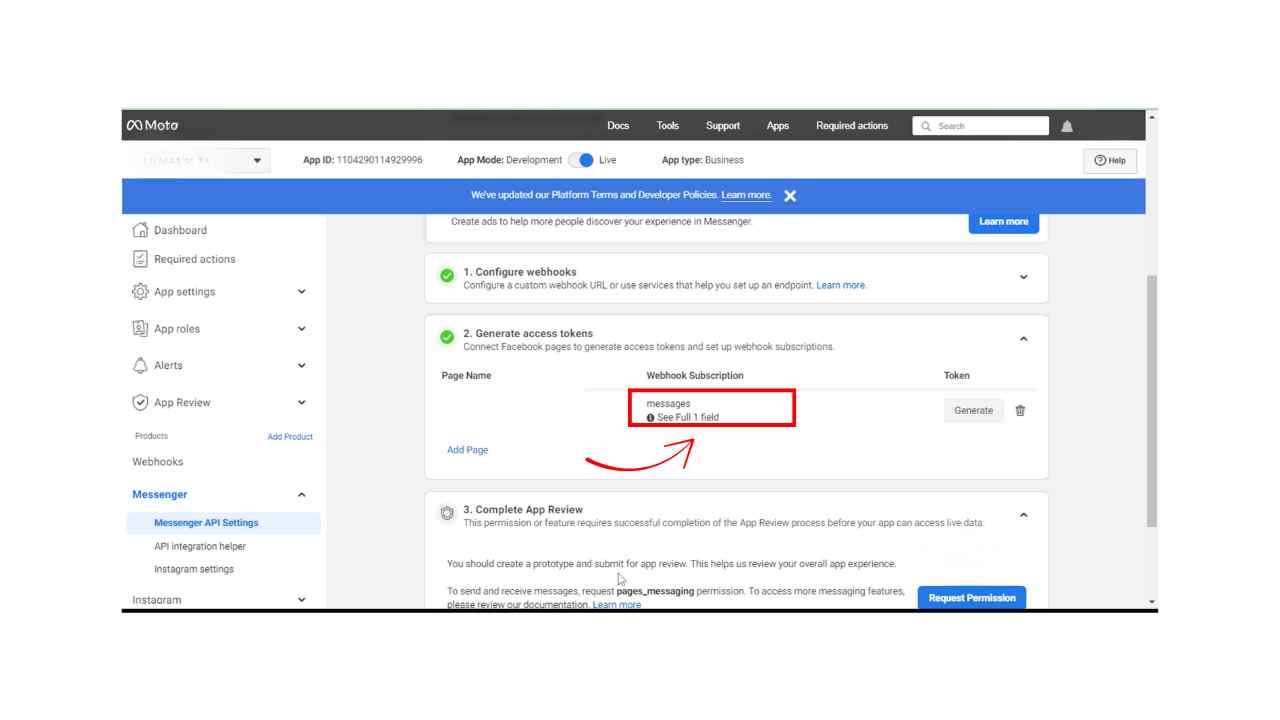The width and height of the screenshot is (1280, 720).
Task: Close the Platform Terms banner
Action: [x=790, y=196]
